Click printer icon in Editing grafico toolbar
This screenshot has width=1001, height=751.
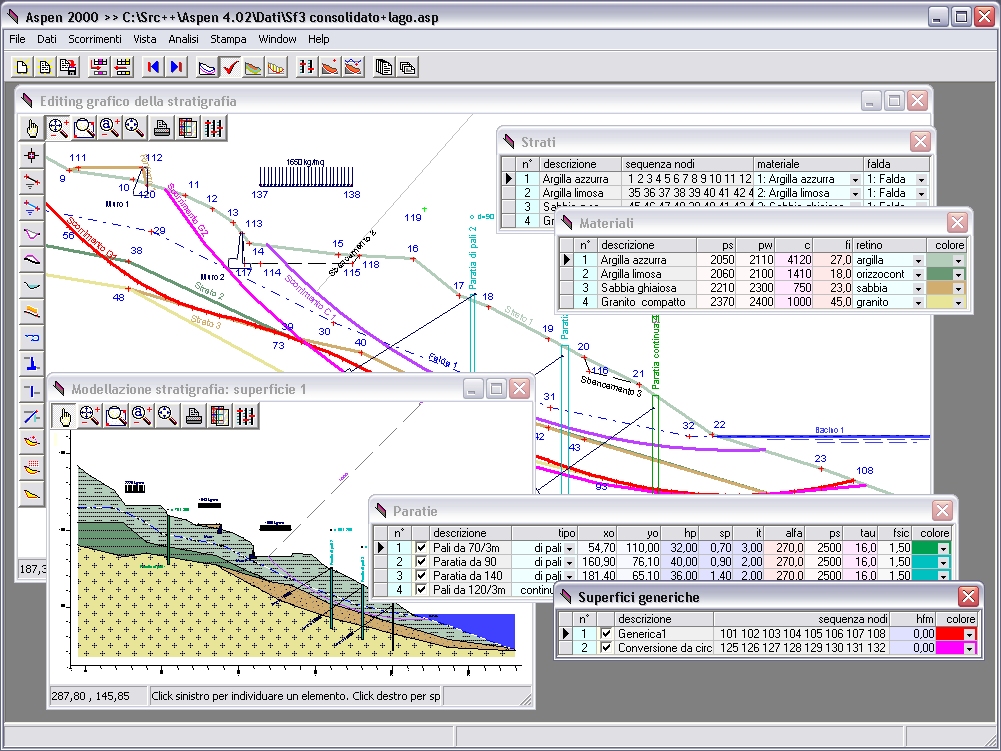point(161,127)
